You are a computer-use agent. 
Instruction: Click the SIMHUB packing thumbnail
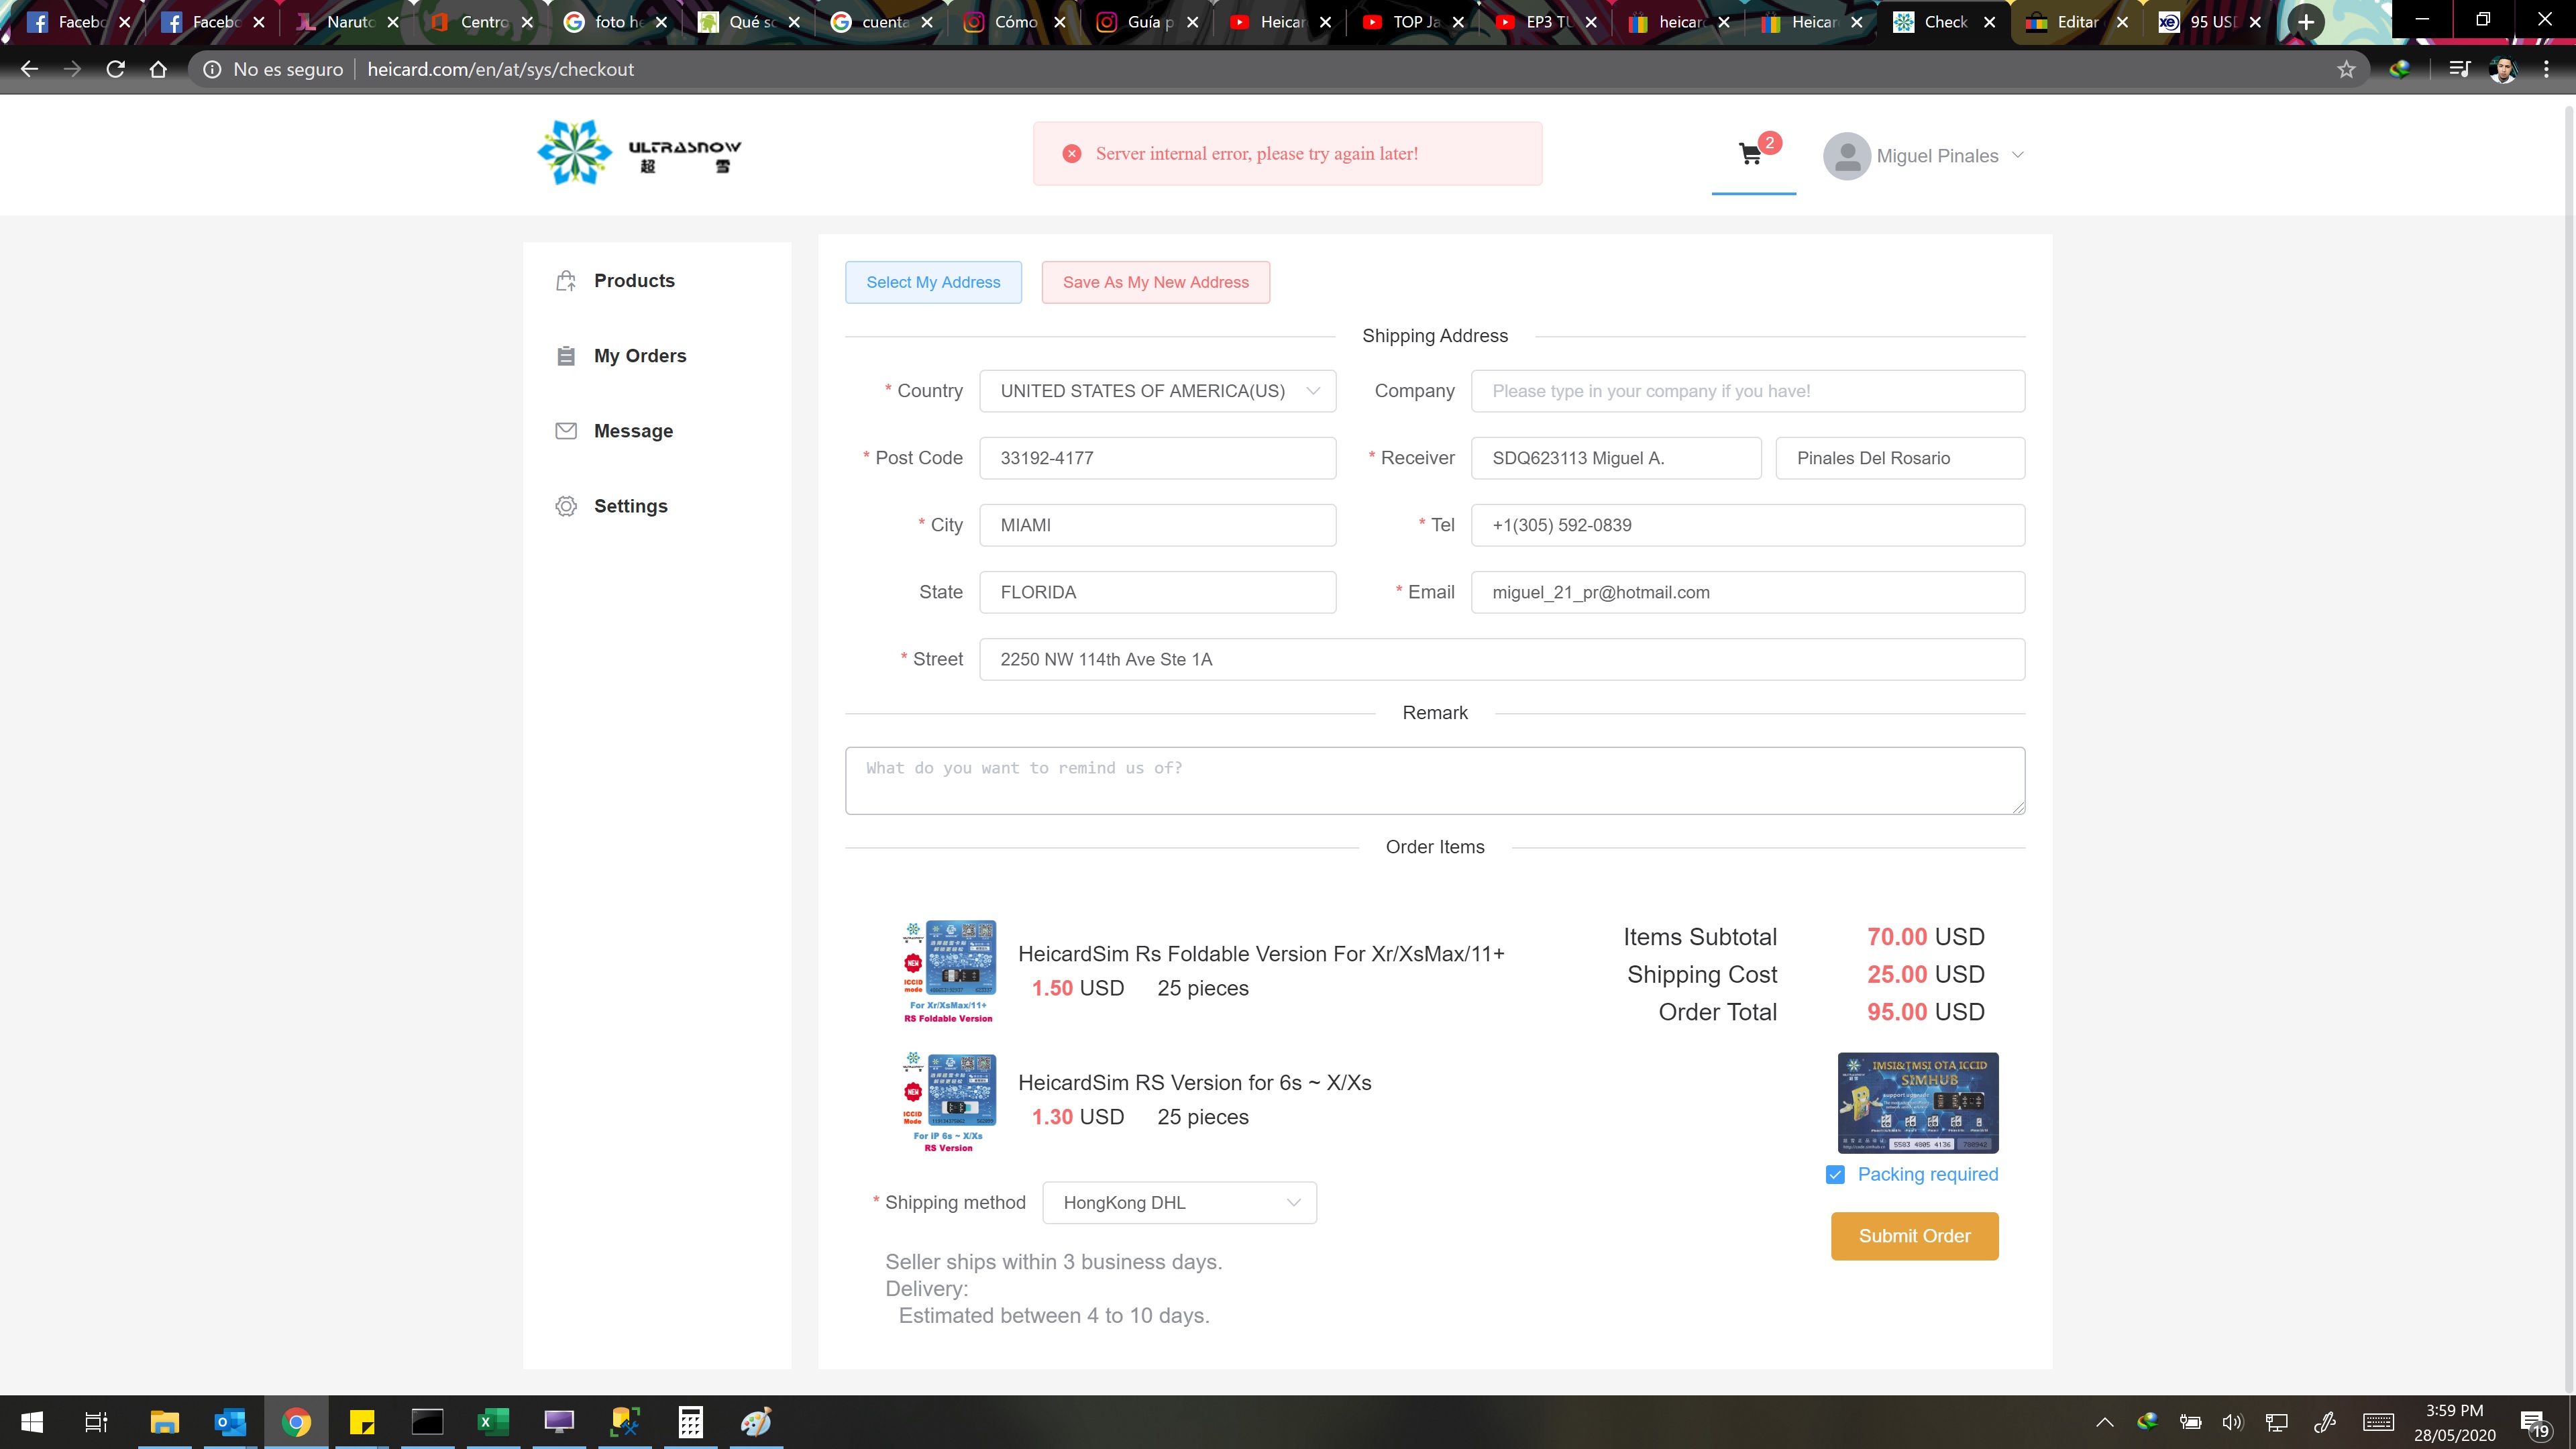point(1917,1102)
